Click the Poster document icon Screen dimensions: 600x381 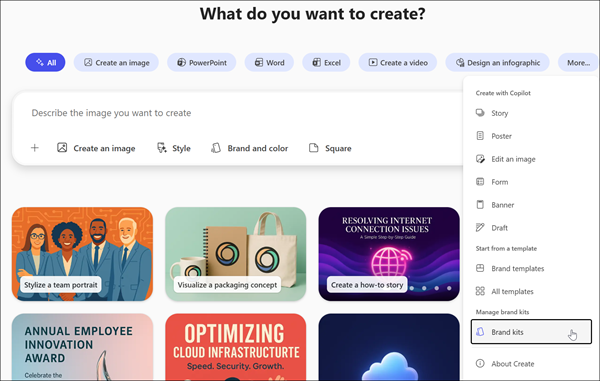tap(480, 135)
